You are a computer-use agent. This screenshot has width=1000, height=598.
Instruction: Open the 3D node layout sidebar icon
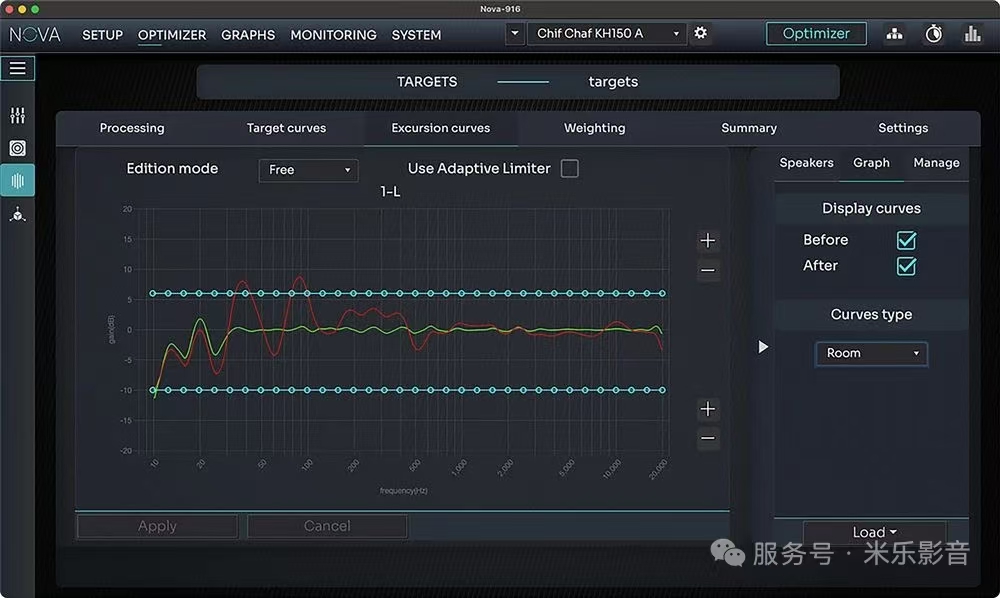pos(17,214)
